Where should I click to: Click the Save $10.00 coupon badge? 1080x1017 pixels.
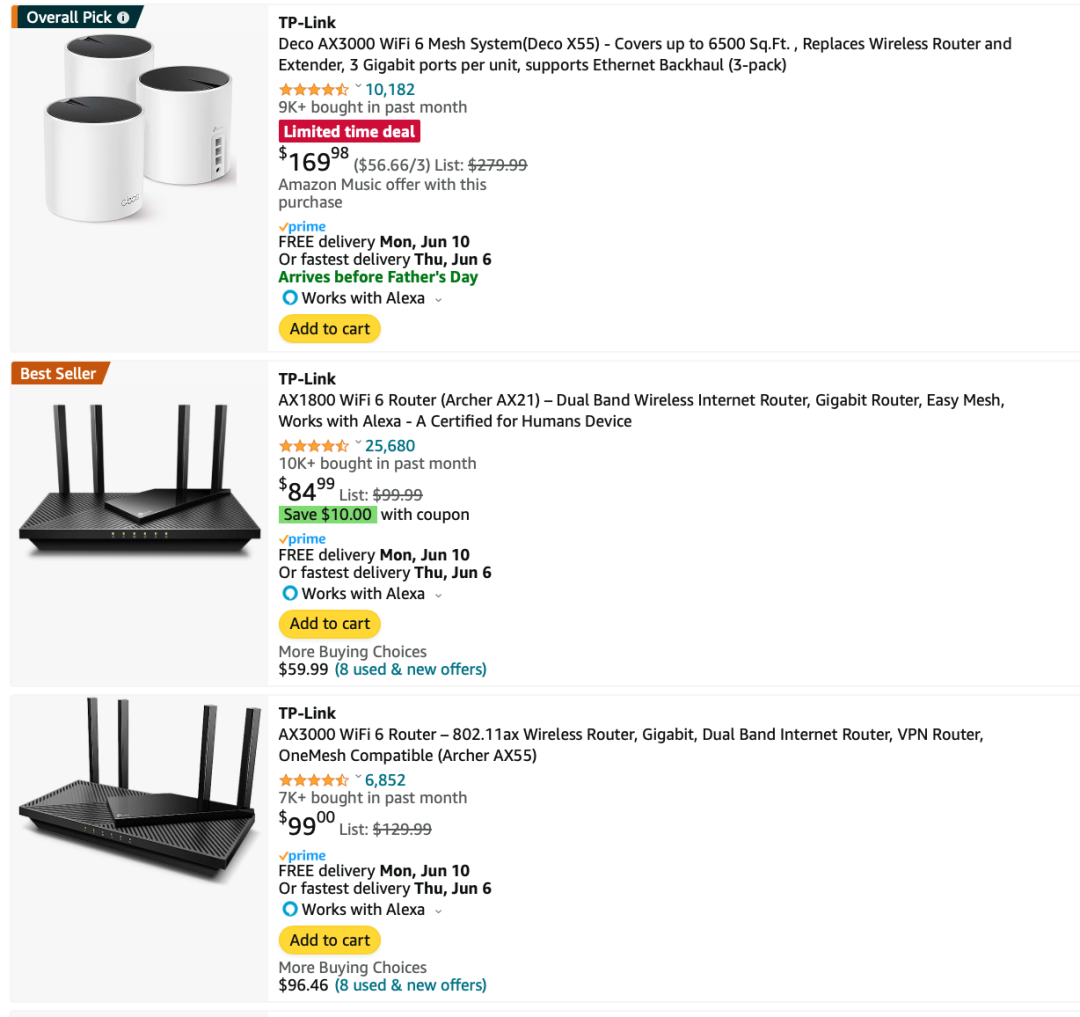328,515
